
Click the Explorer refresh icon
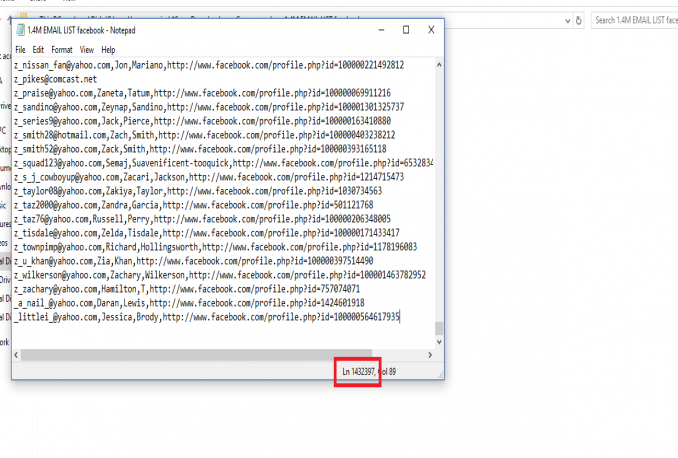(577, 19)
